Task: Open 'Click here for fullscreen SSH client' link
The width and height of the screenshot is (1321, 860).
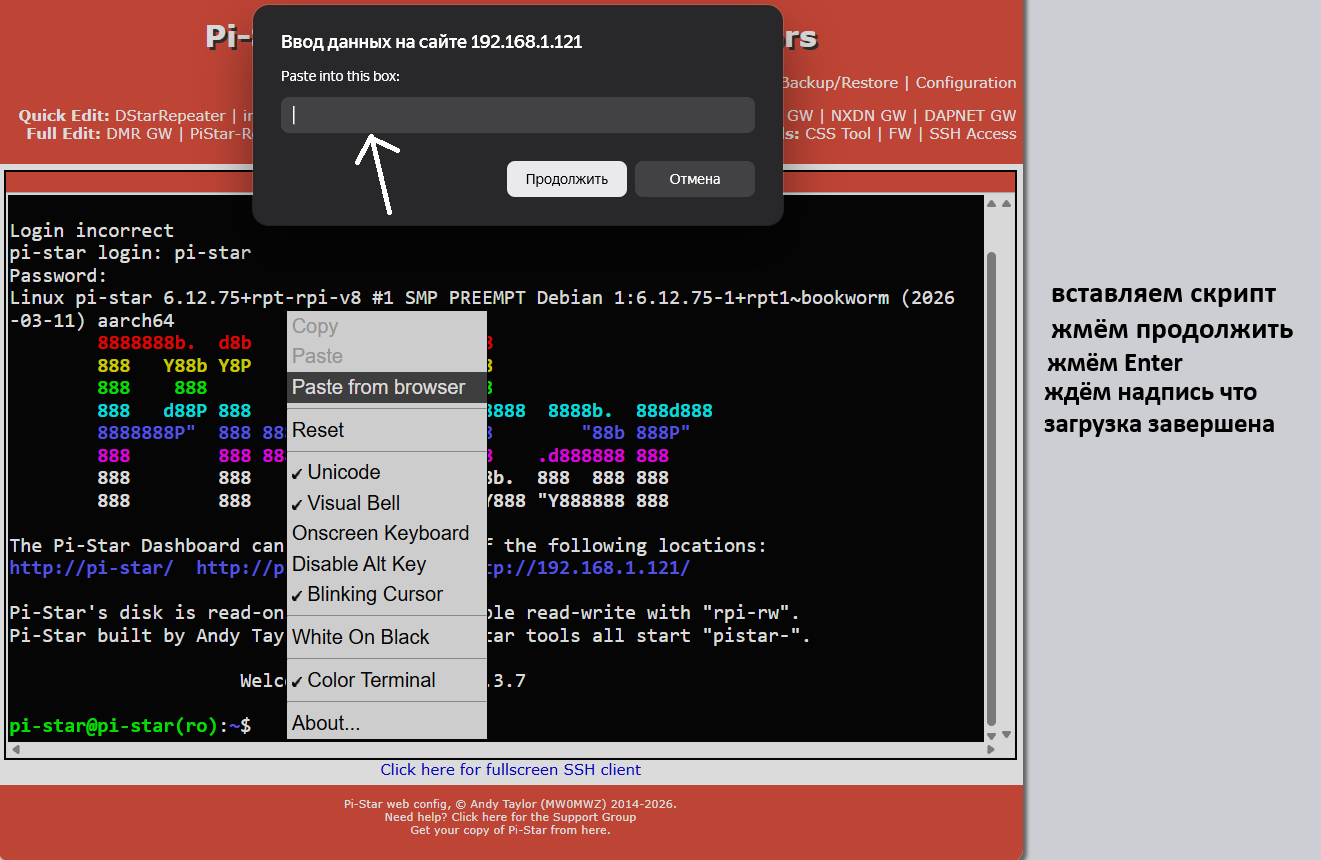Action: pos(511,769)
